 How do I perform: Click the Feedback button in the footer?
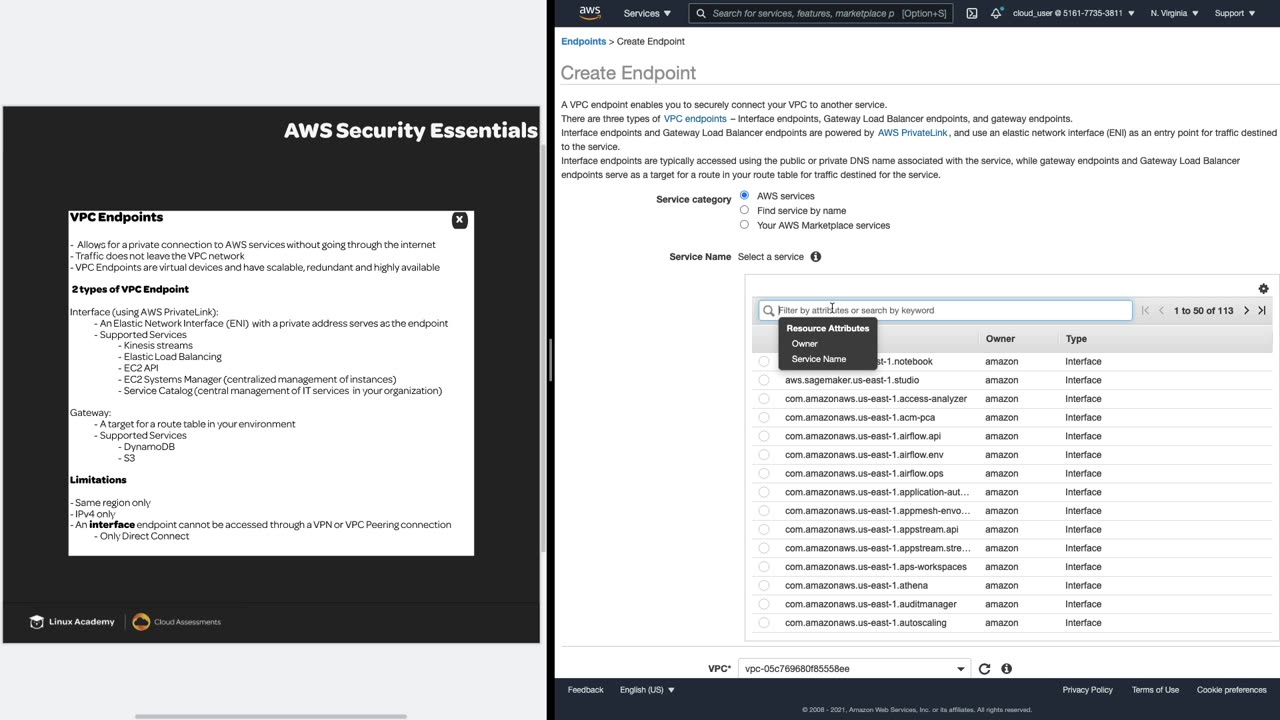585,690
